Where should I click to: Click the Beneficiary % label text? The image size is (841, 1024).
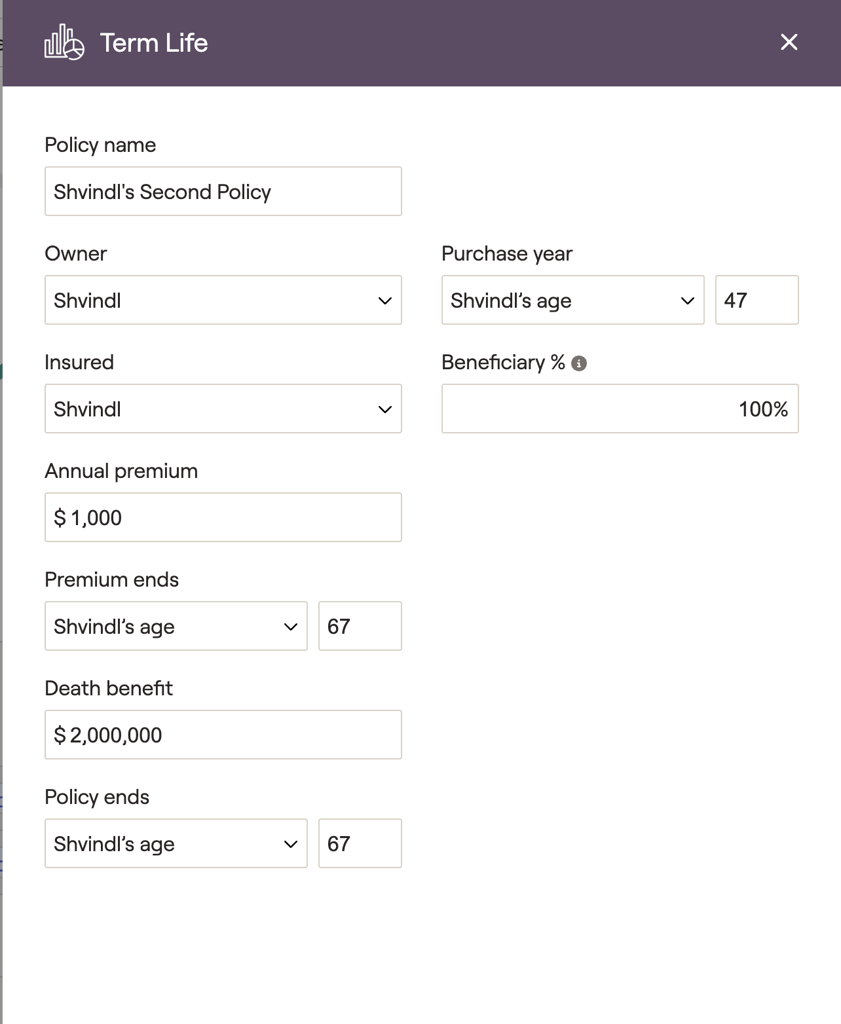pos(503,362)
